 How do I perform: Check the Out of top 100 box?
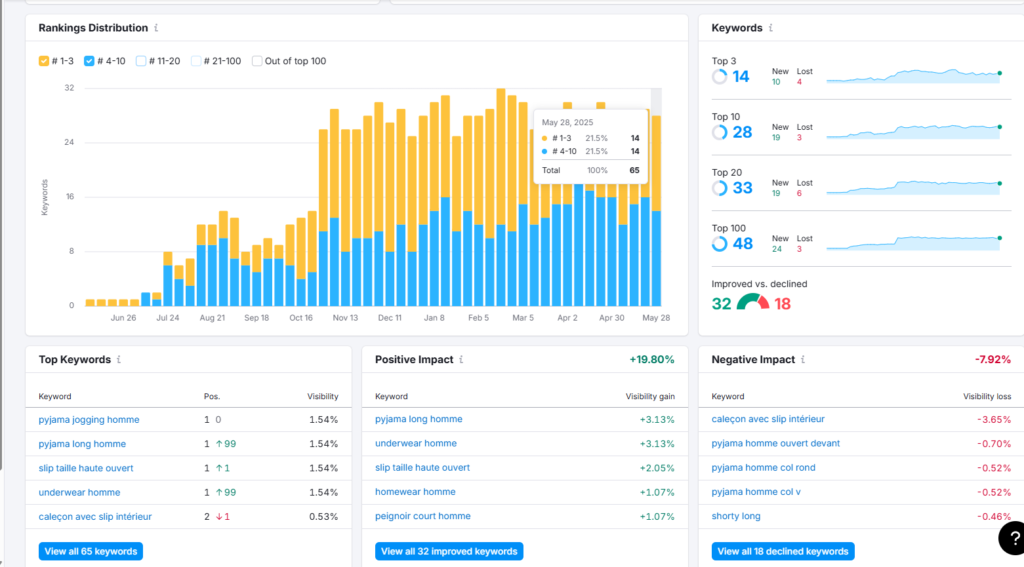point(257,61)
